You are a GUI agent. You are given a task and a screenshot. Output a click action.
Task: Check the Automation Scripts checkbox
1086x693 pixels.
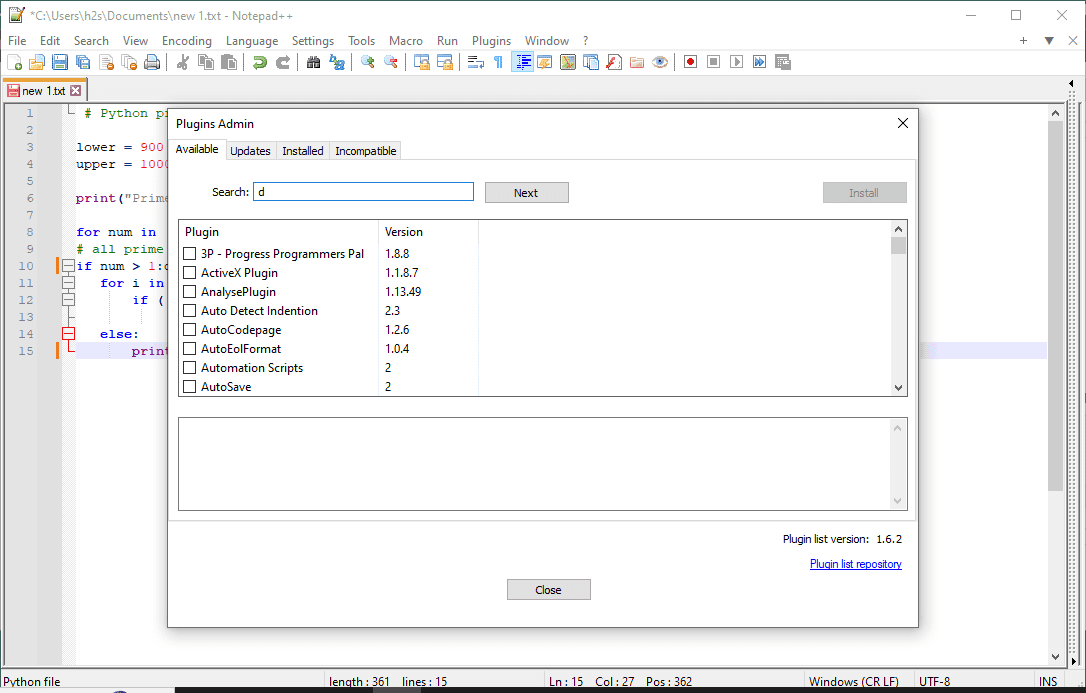click(189, 368)
